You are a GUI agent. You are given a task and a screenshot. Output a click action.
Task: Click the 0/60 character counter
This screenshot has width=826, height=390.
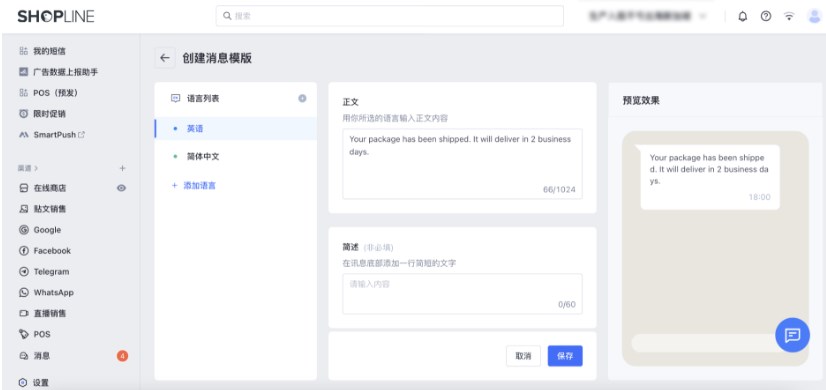point(567,304)
